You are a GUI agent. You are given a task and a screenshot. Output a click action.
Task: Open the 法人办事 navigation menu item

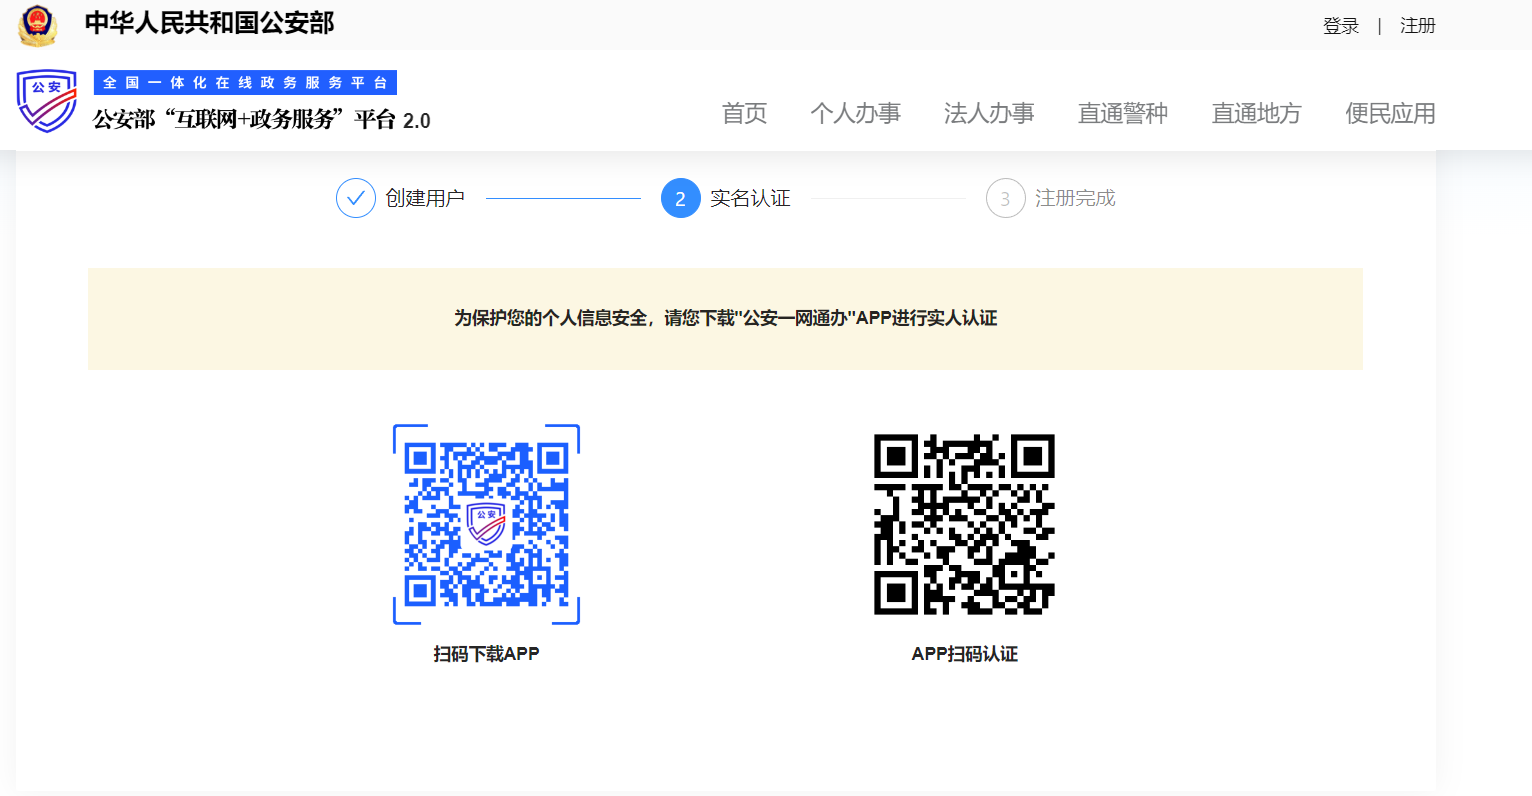tap(989, 113)
